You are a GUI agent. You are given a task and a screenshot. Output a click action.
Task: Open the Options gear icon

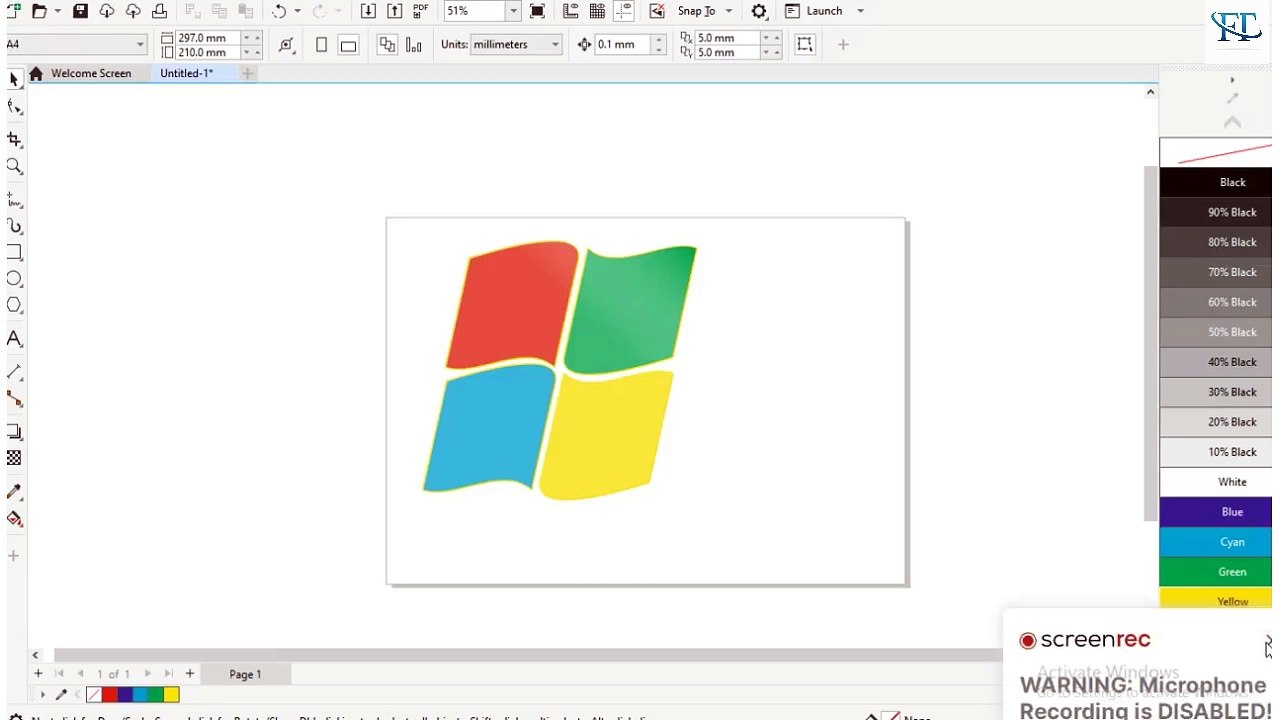tap(759, 11)
